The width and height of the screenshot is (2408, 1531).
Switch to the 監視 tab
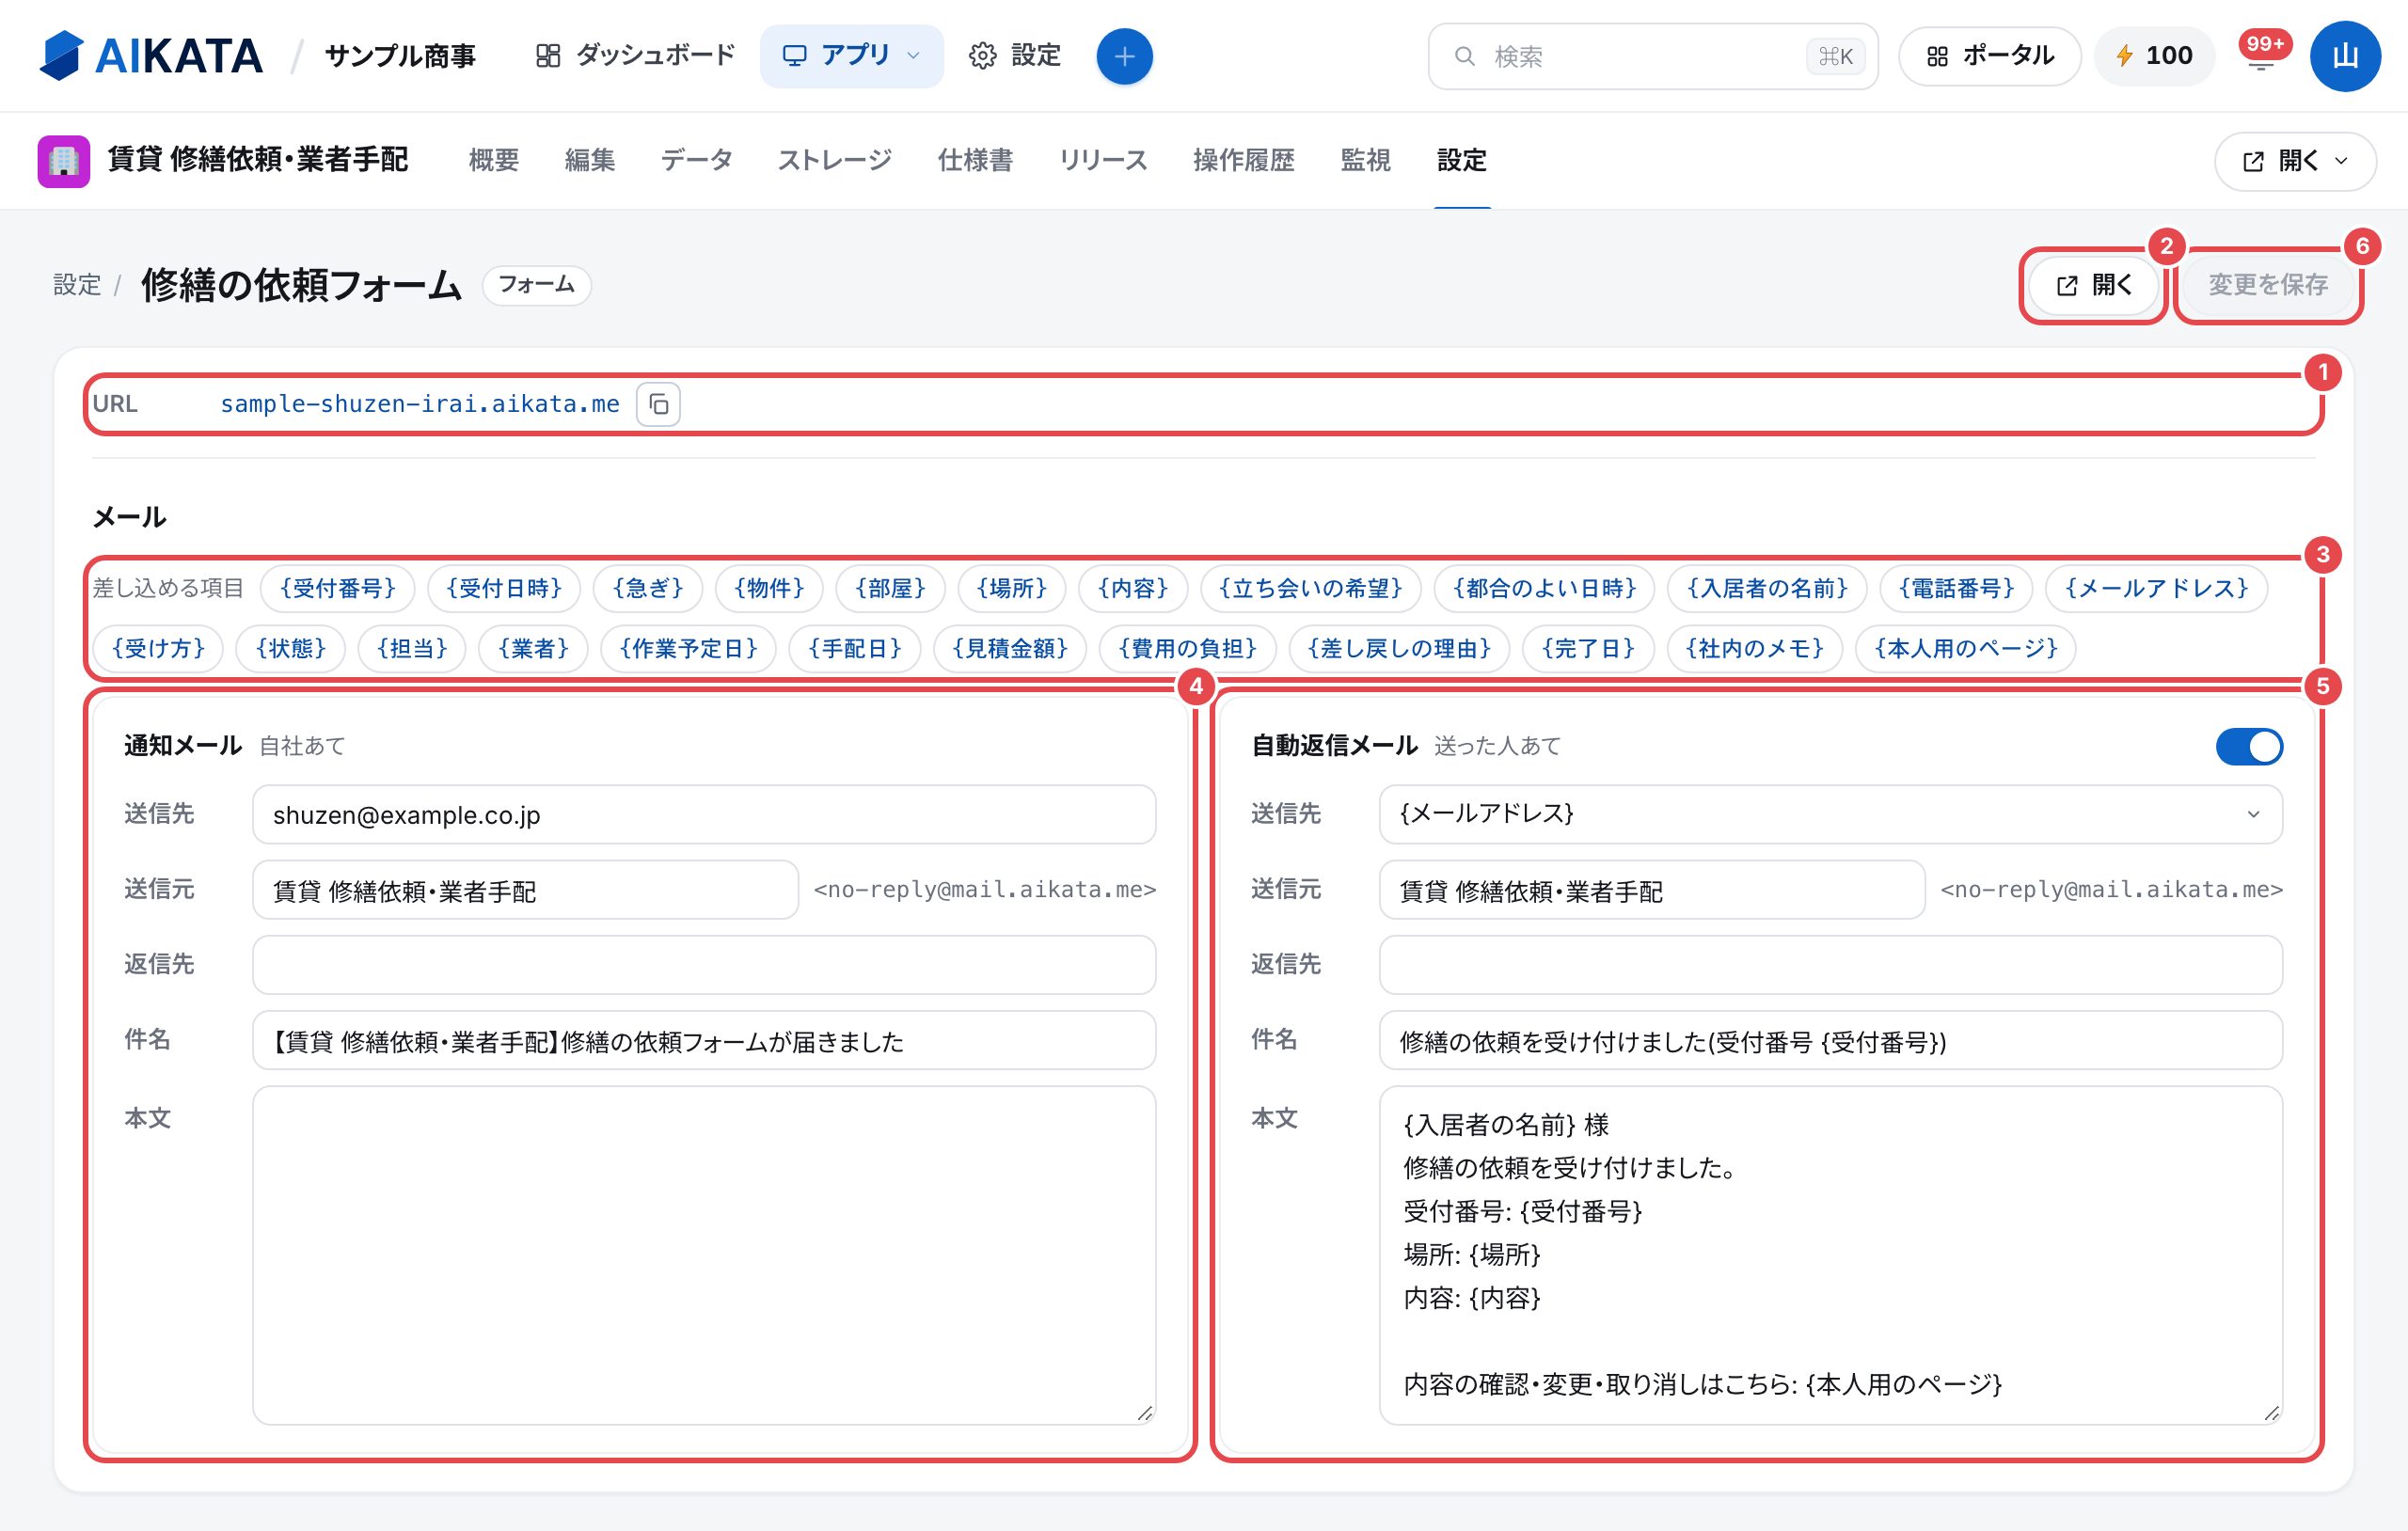[x=1366, y=161]
